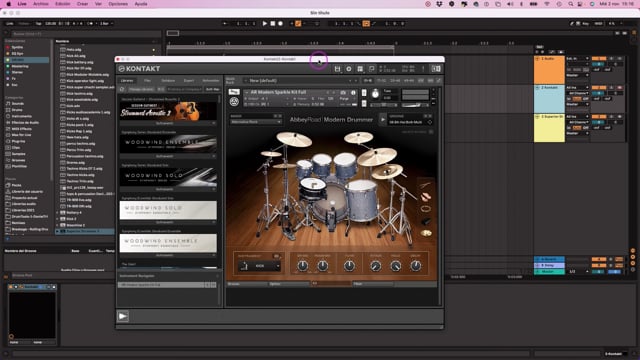Click the Record button in Ableton transport
This screenshot has width=640, height=360.
(280, 24)
